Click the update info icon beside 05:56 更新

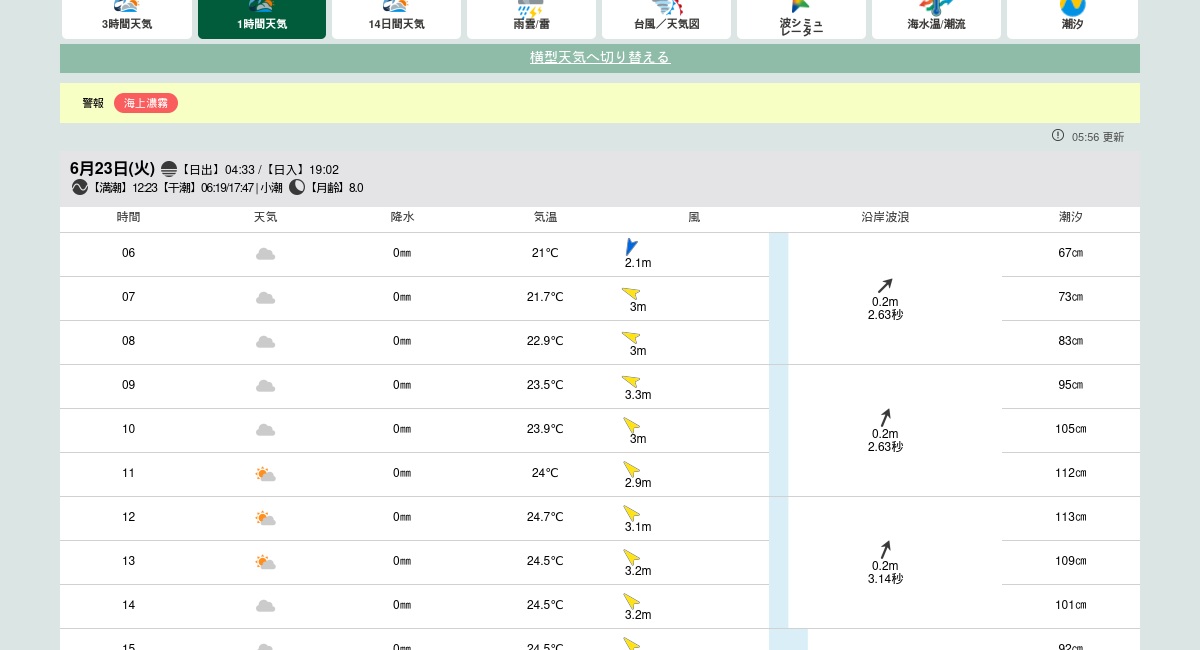coord(1058,135)
